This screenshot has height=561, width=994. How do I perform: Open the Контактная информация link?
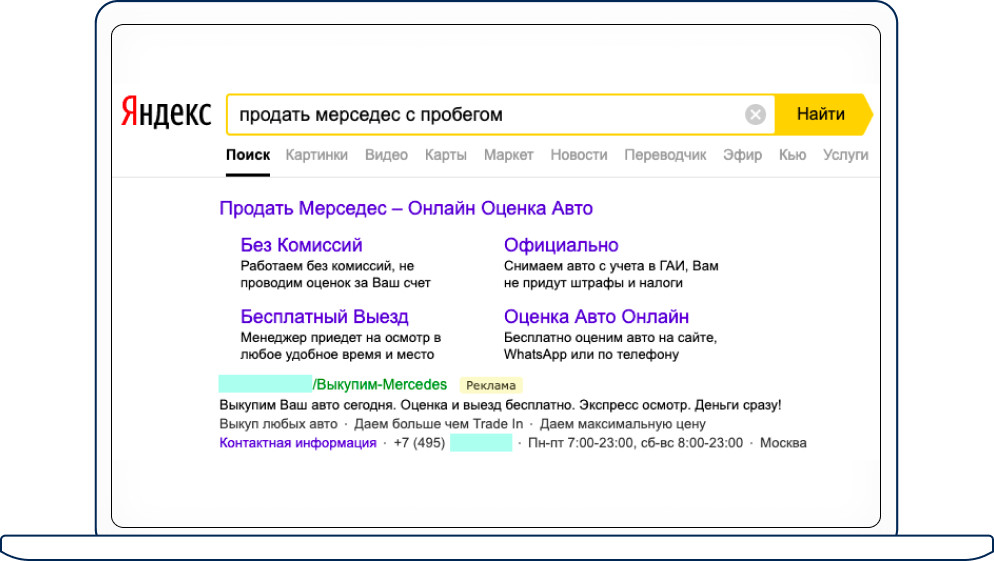[298, 443]
